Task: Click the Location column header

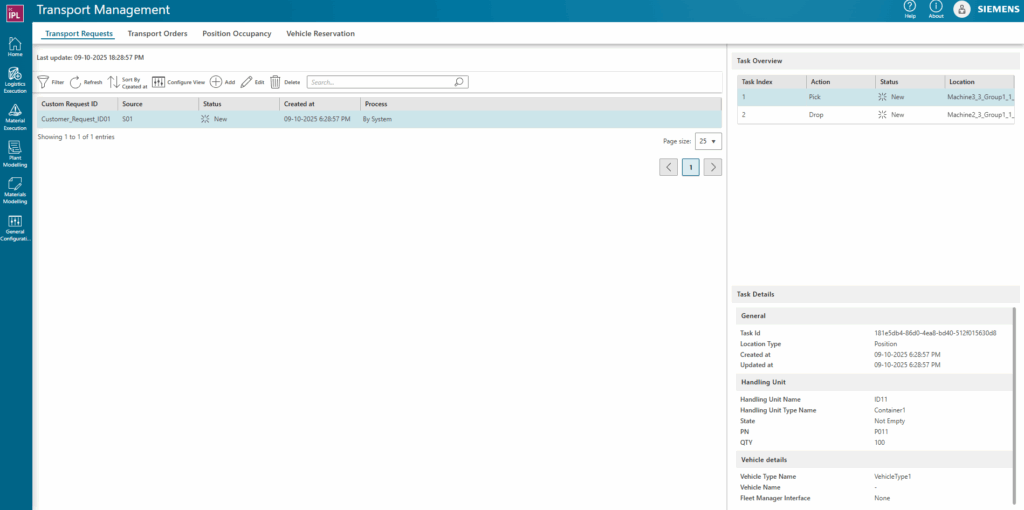Action: (x=982, y=82)
